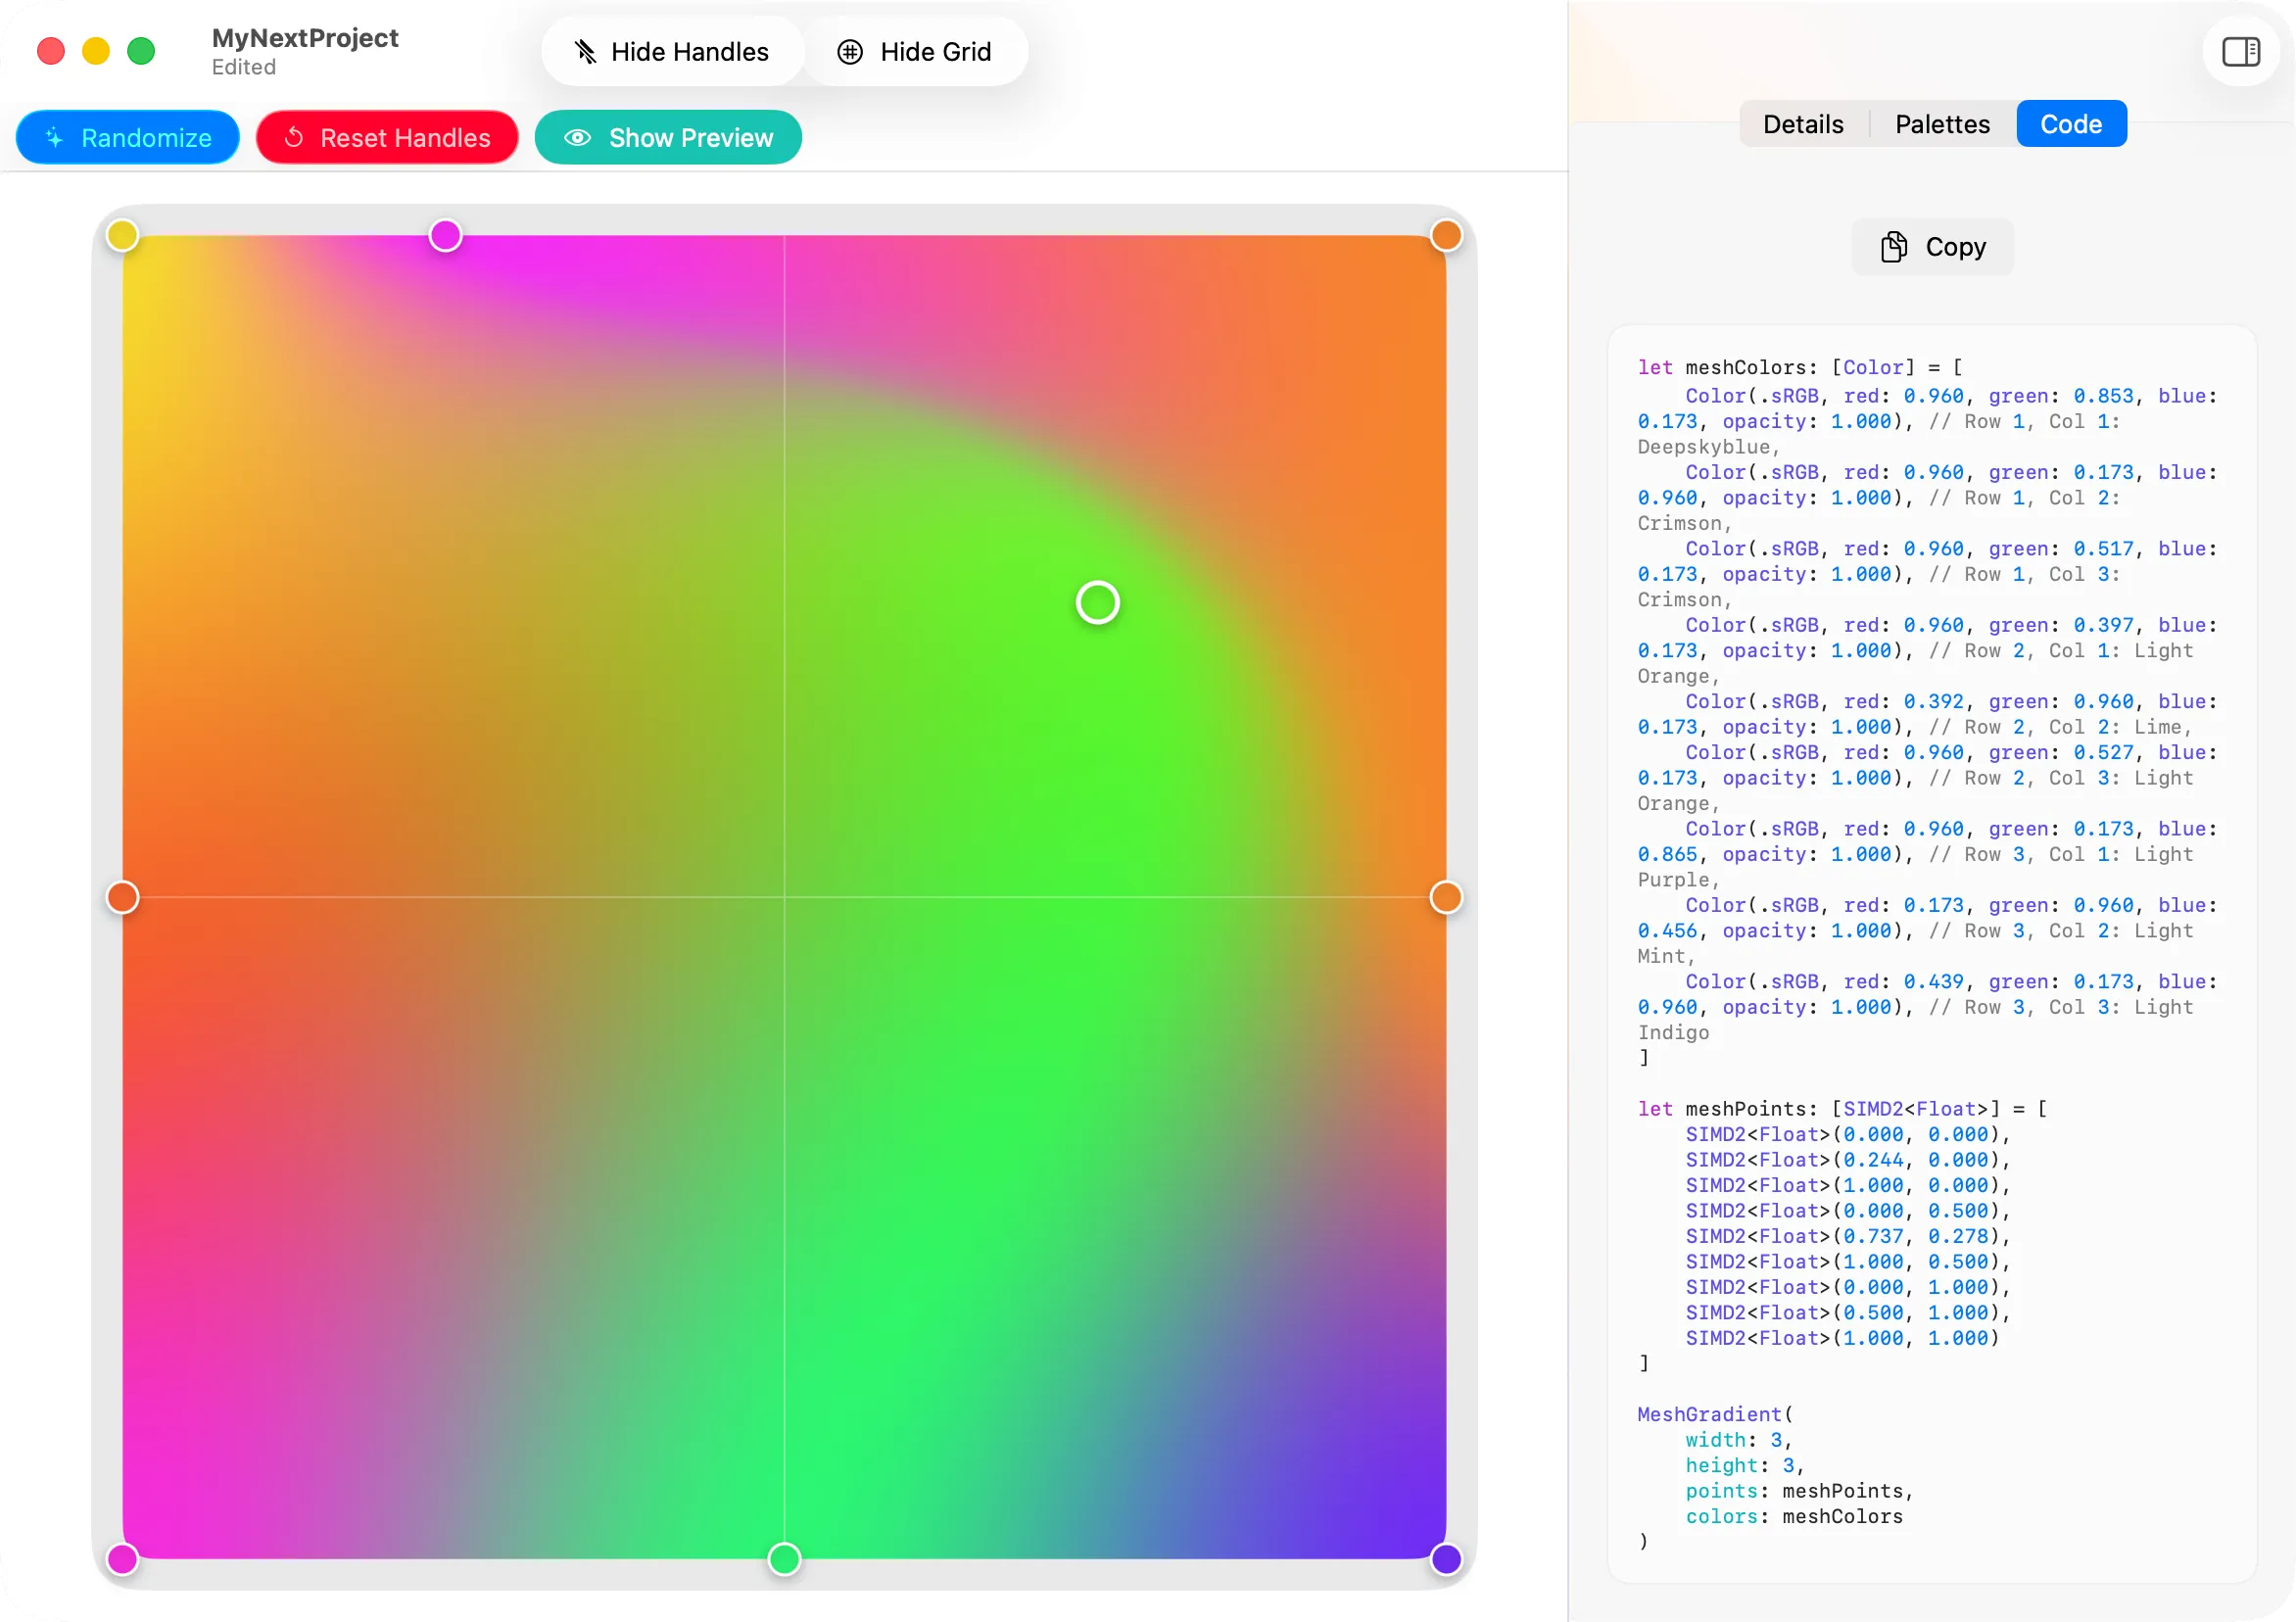
Task: Select the bottom-center mesh handle
Action: 785,1559
